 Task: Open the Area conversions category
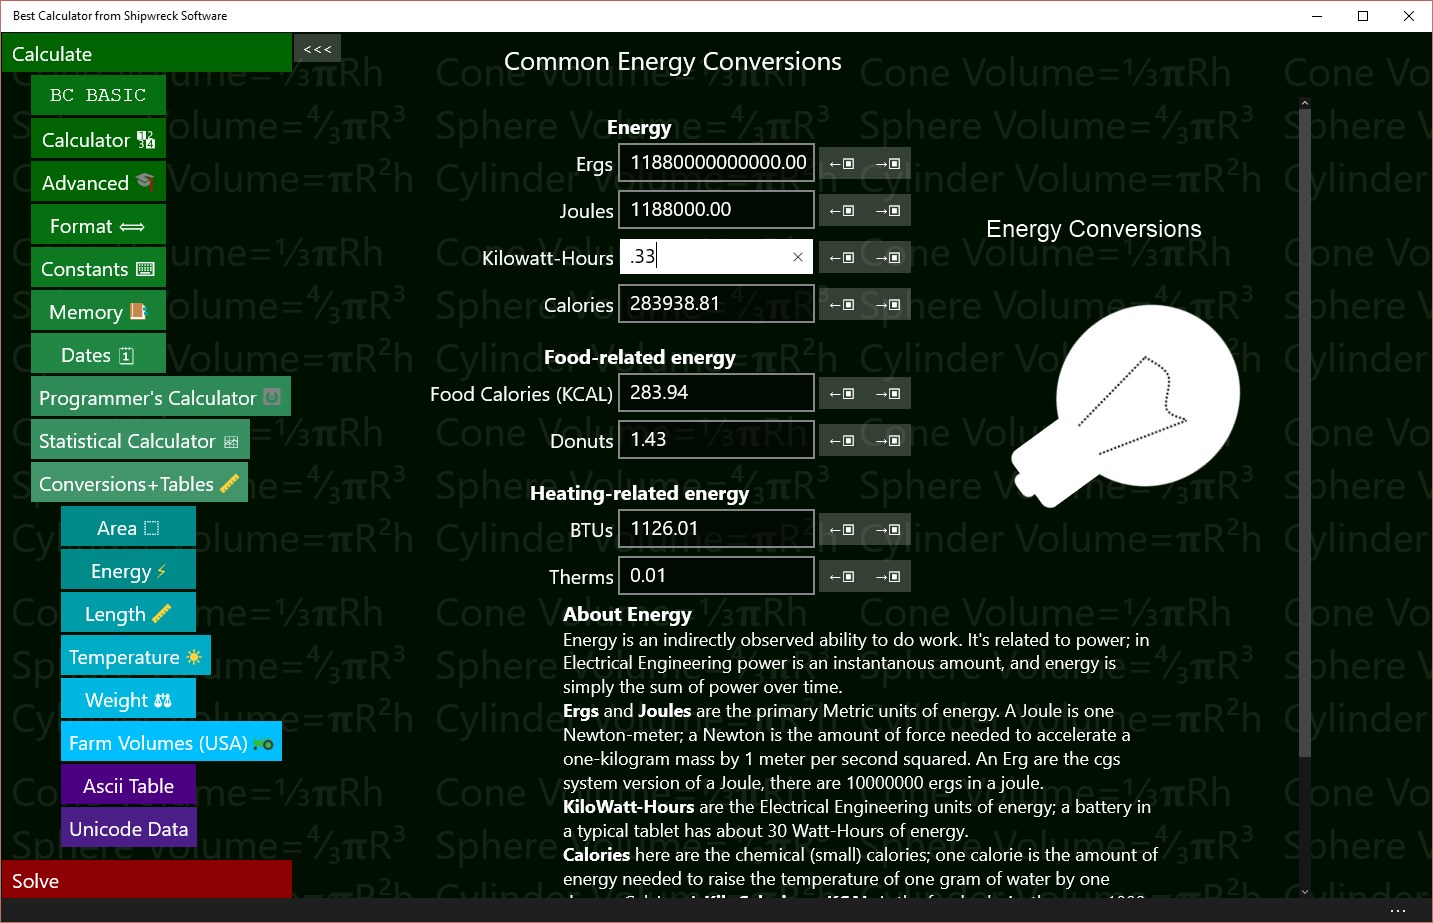click(x=127, y=527)
